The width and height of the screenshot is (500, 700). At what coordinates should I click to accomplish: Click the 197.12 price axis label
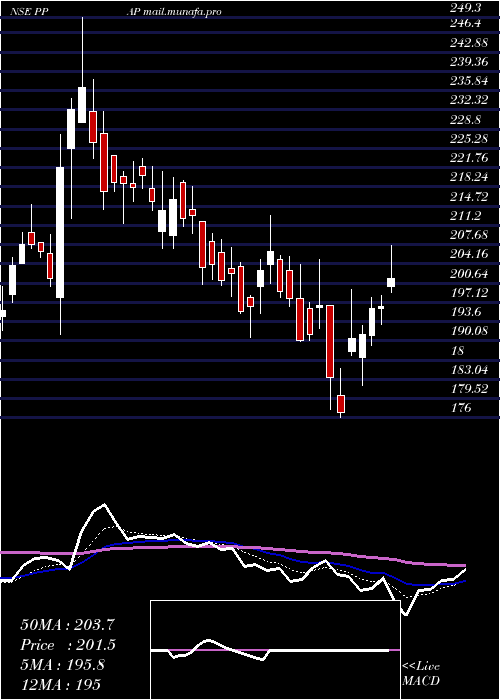(x=469, y=292)
